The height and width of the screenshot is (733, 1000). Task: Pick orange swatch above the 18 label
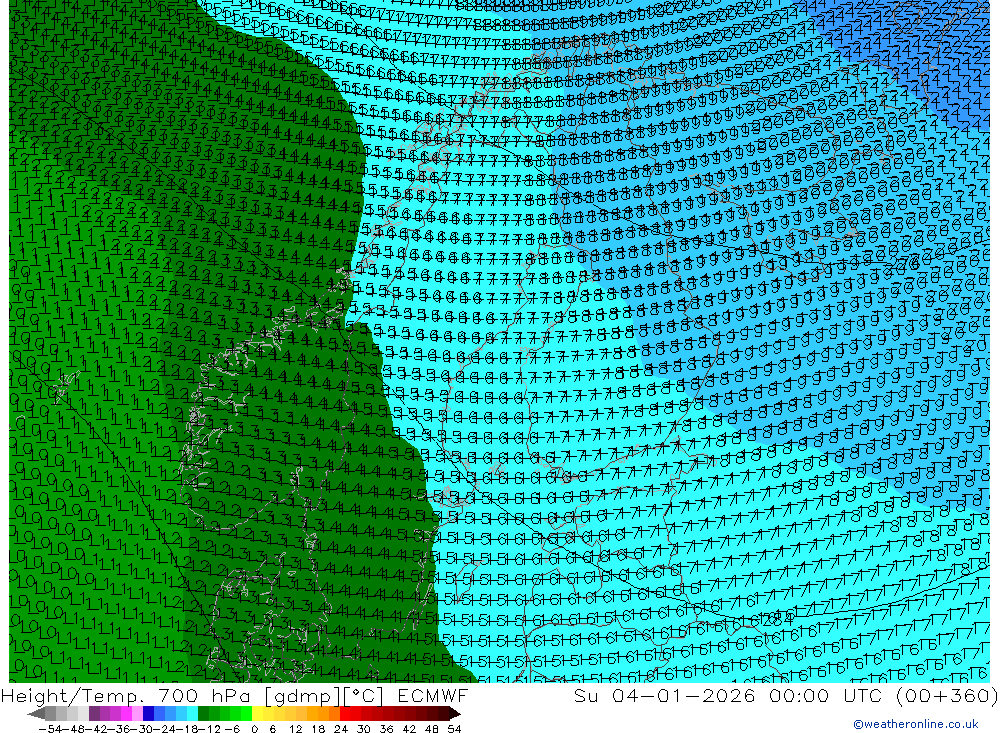(323, 714)
